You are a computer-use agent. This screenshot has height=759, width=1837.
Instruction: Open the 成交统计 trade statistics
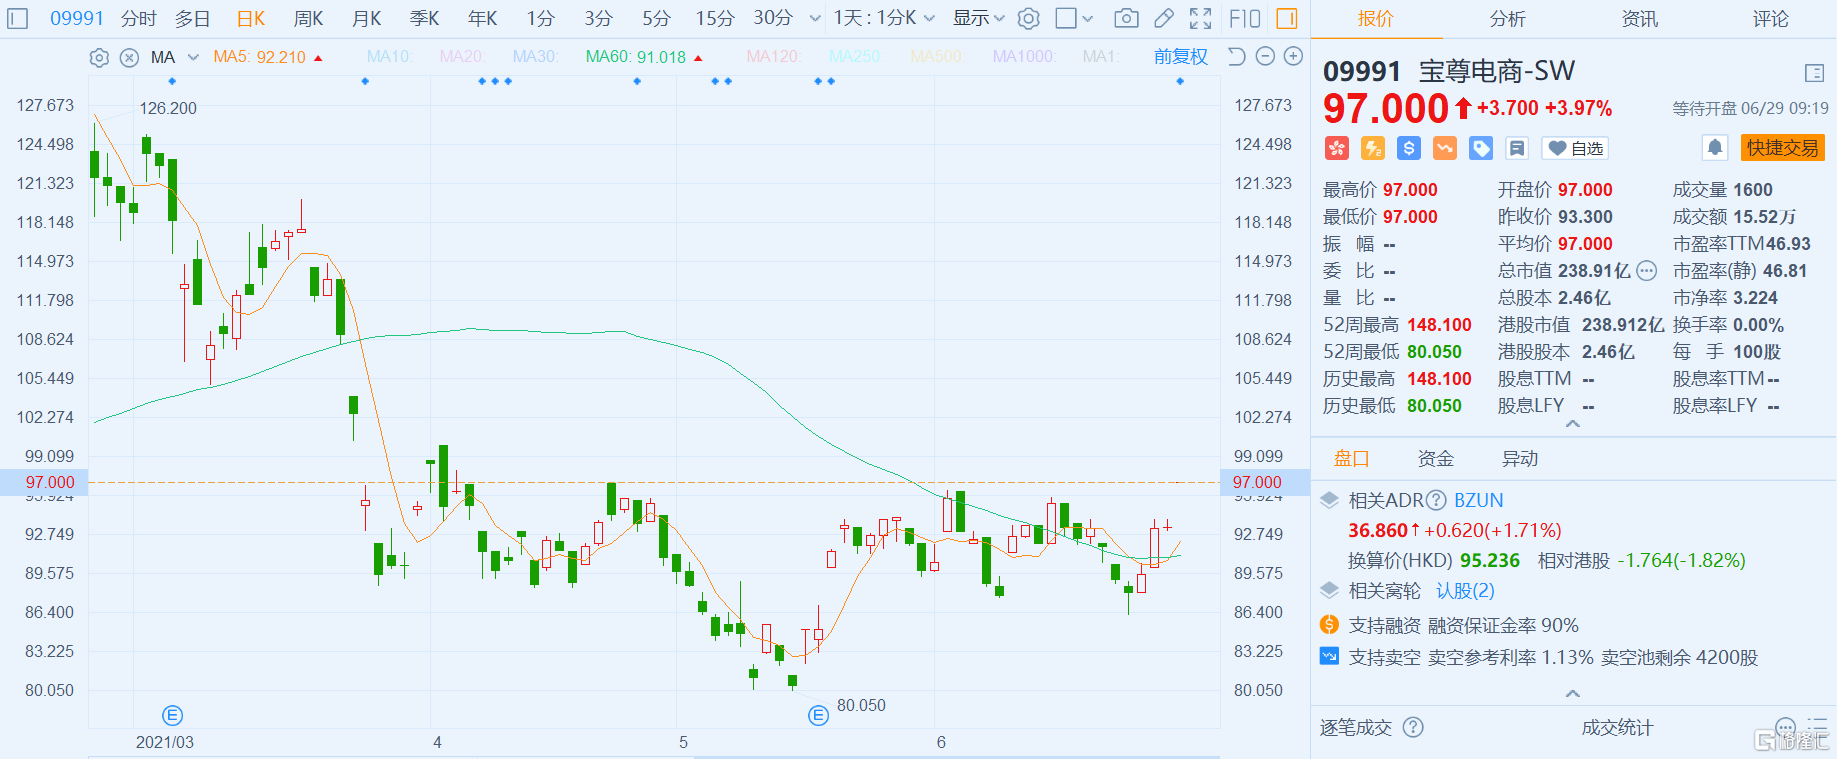point(1617,727)
